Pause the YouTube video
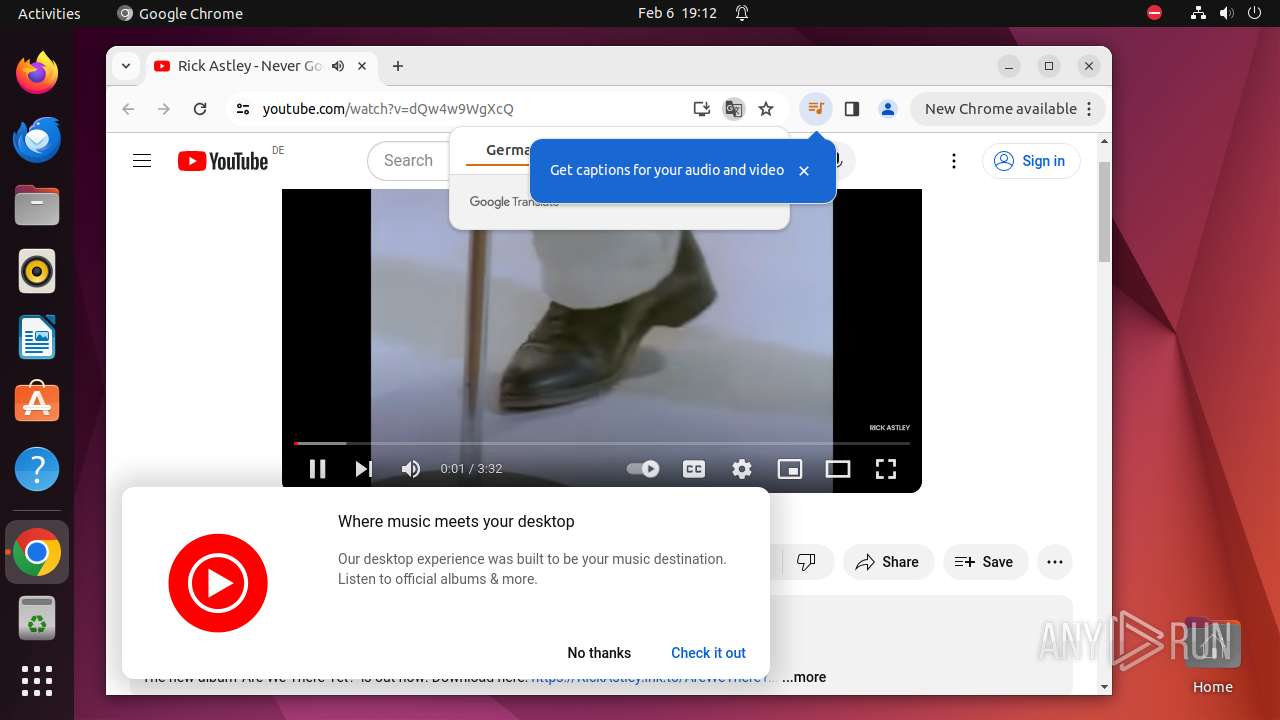Screen dimensions: 1280x720 pos(318,469)
